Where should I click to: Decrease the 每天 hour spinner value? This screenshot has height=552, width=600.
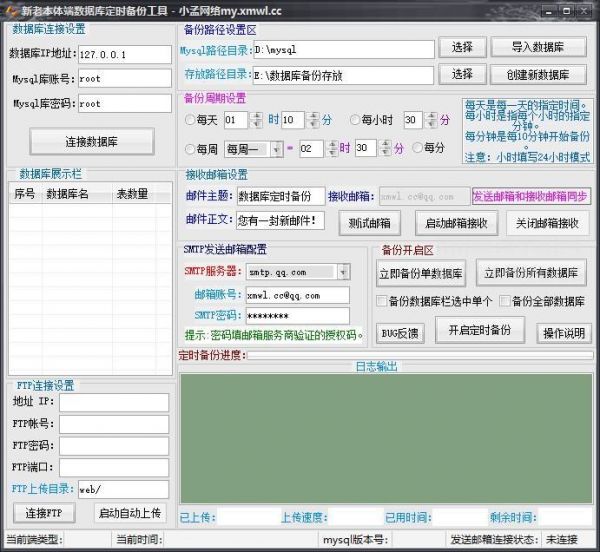(256, 124)
